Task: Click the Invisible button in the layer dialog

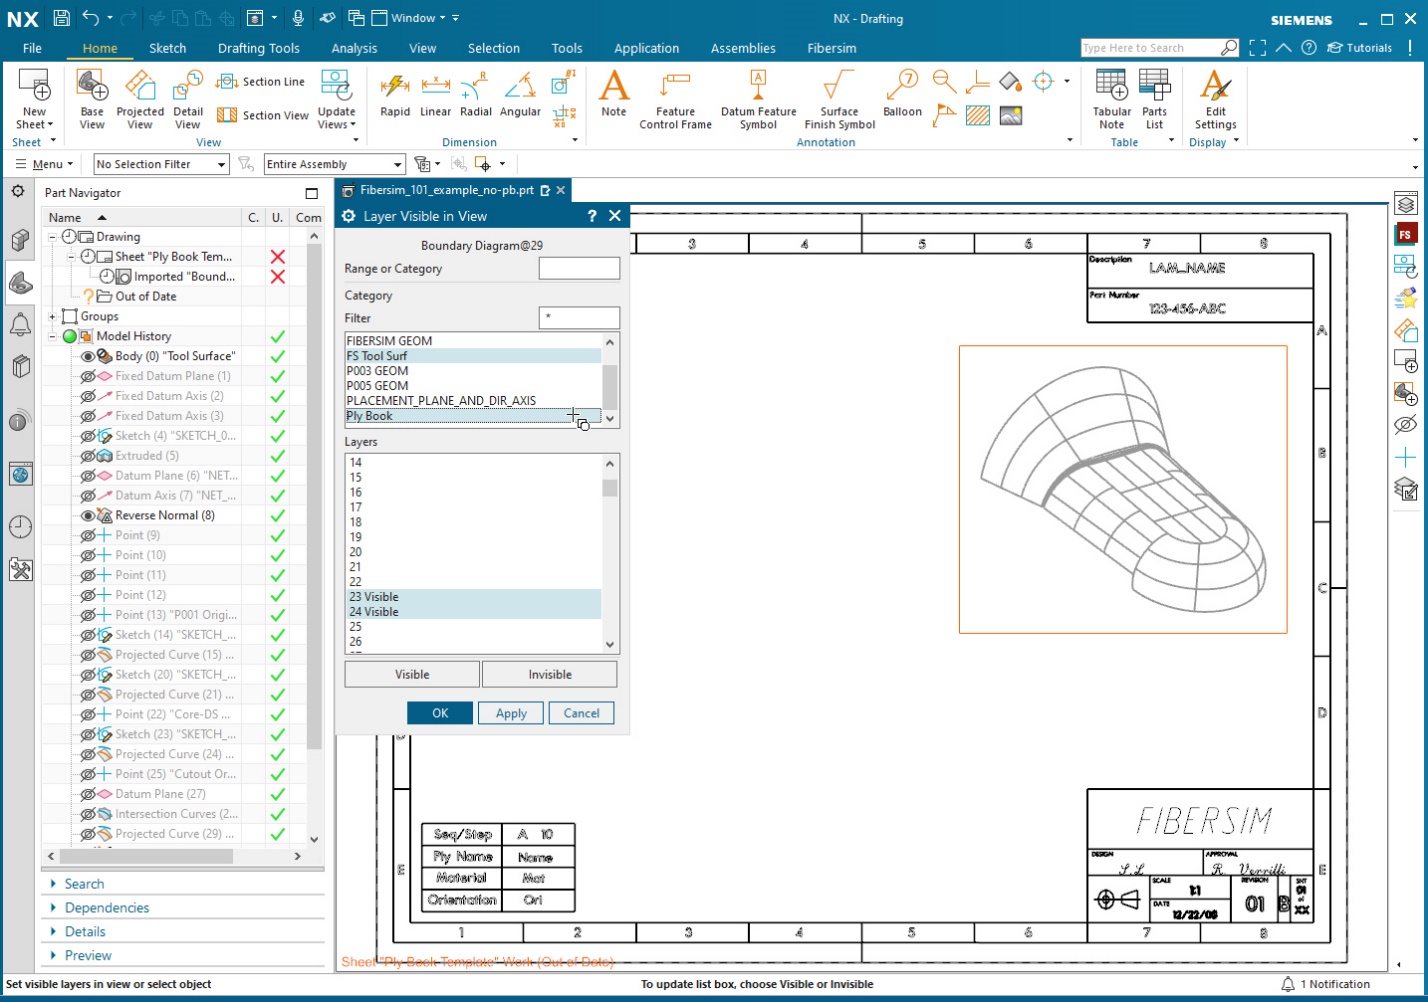Action: (x=549, y=674)
